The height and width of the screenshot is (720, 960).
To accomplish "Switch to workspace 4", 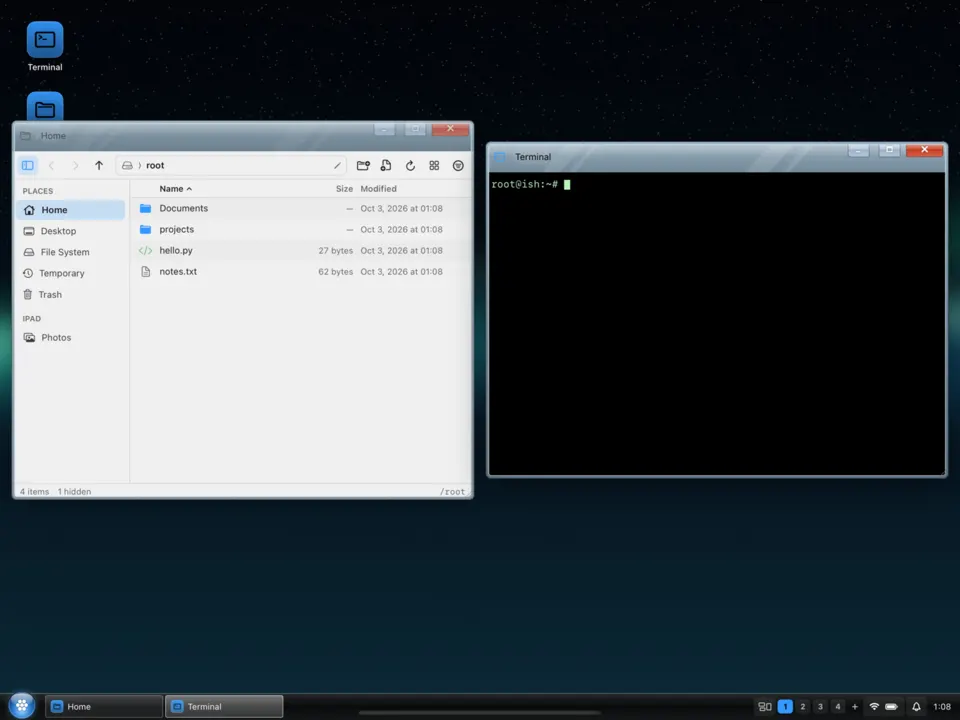I will pyautogui.click(x=838, y=707).
